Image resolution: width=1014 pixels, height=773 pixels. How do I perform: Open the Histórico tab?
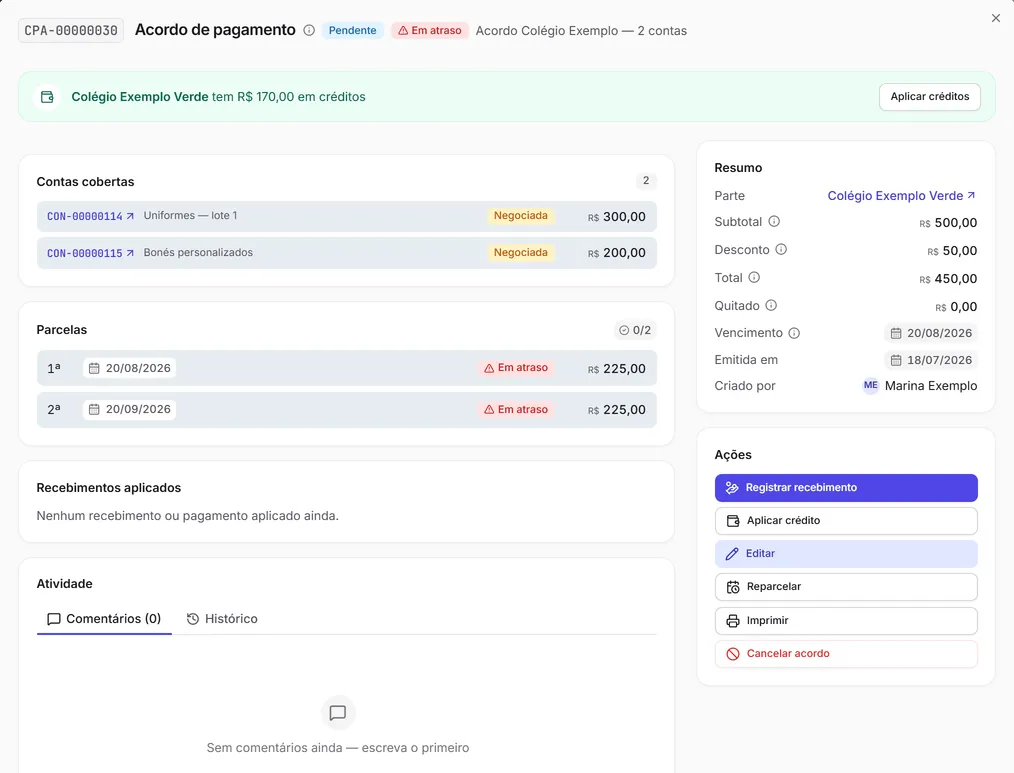click(x=222, y=619)
